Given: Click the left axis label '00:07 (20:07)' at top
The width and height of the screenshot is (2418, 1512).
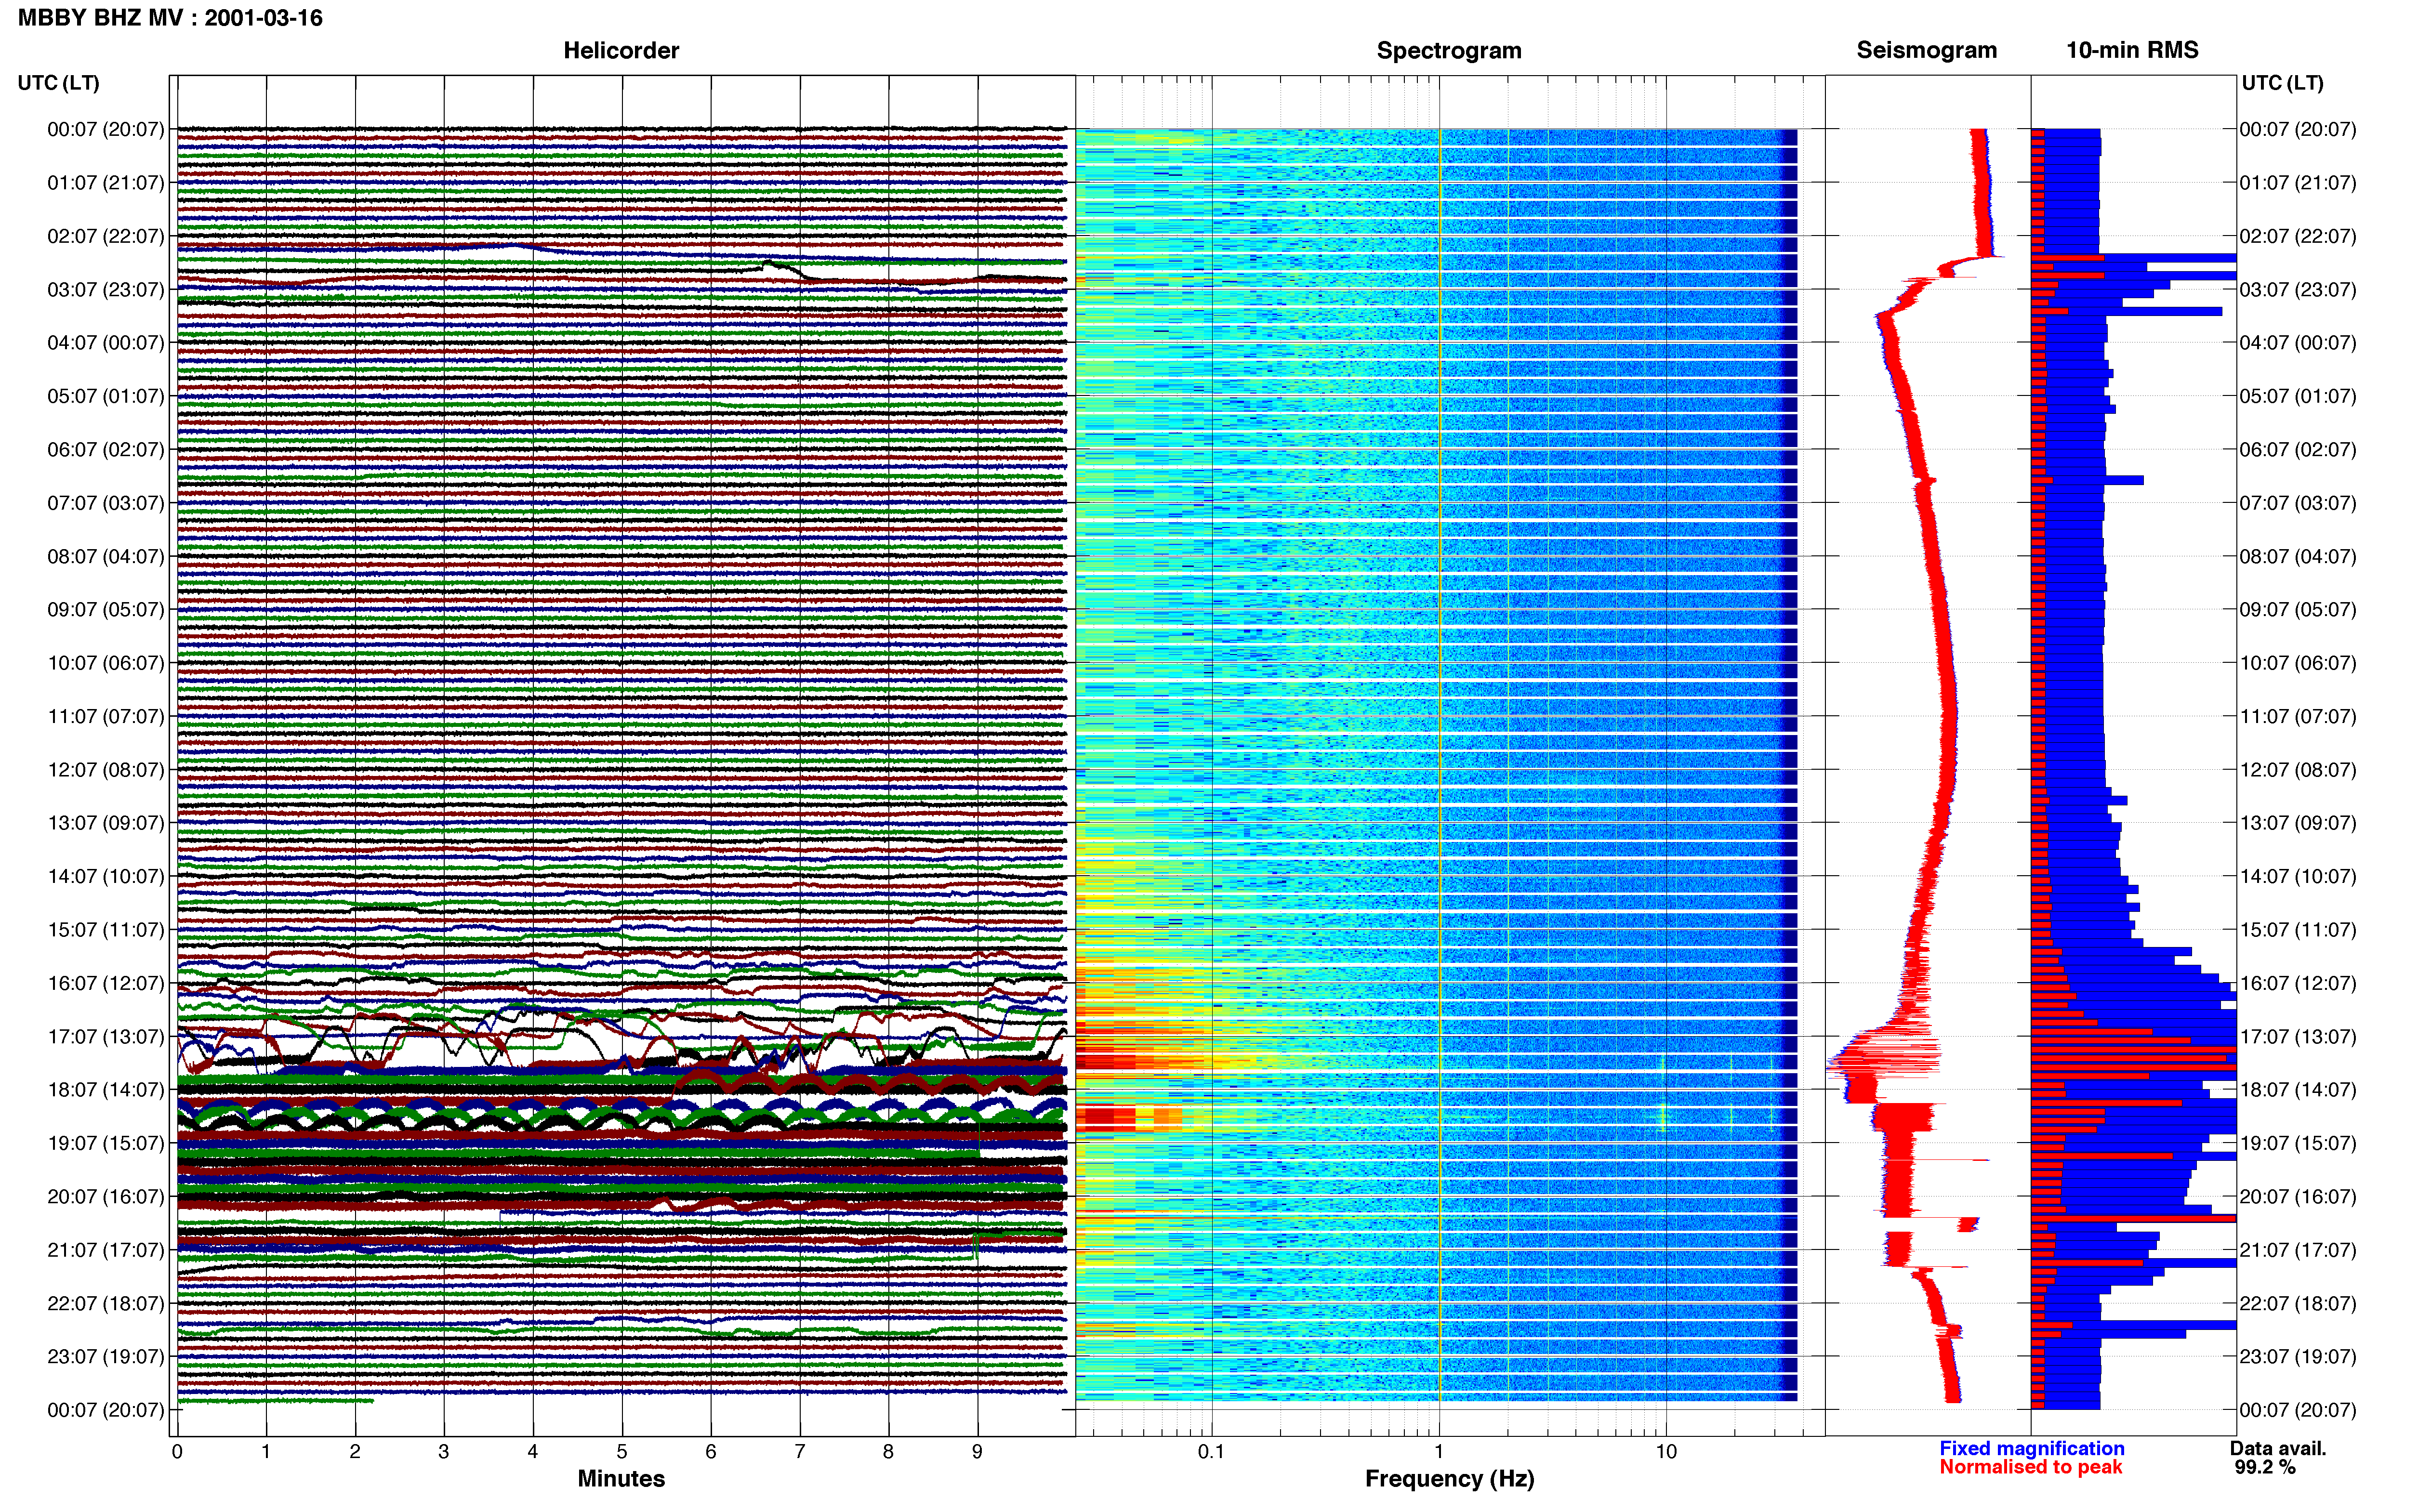Looking at the screenshot, I should (106, 129).
